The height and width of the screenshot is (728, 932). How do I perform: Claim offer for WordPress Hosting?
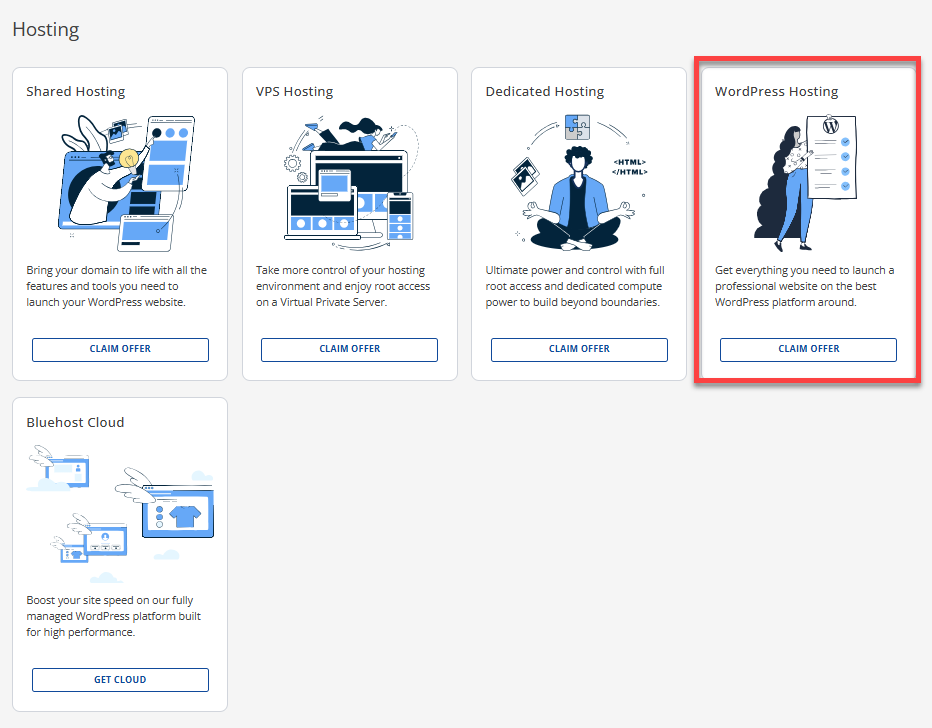[808, 349]
